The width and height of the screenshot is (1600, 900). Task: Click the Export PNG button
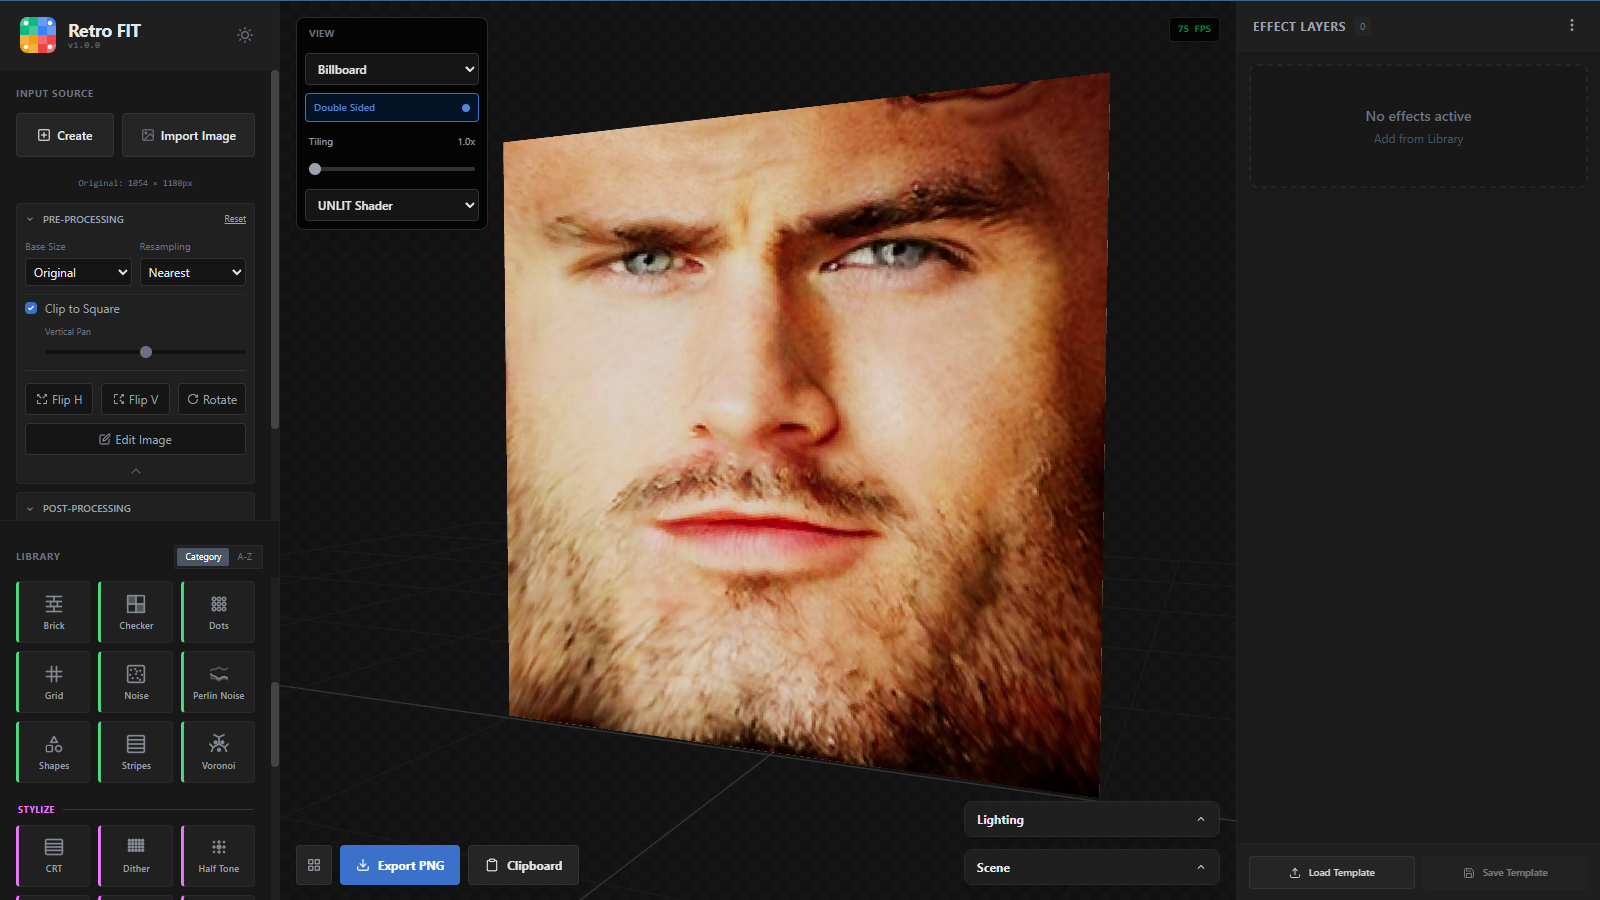point(400,865)
